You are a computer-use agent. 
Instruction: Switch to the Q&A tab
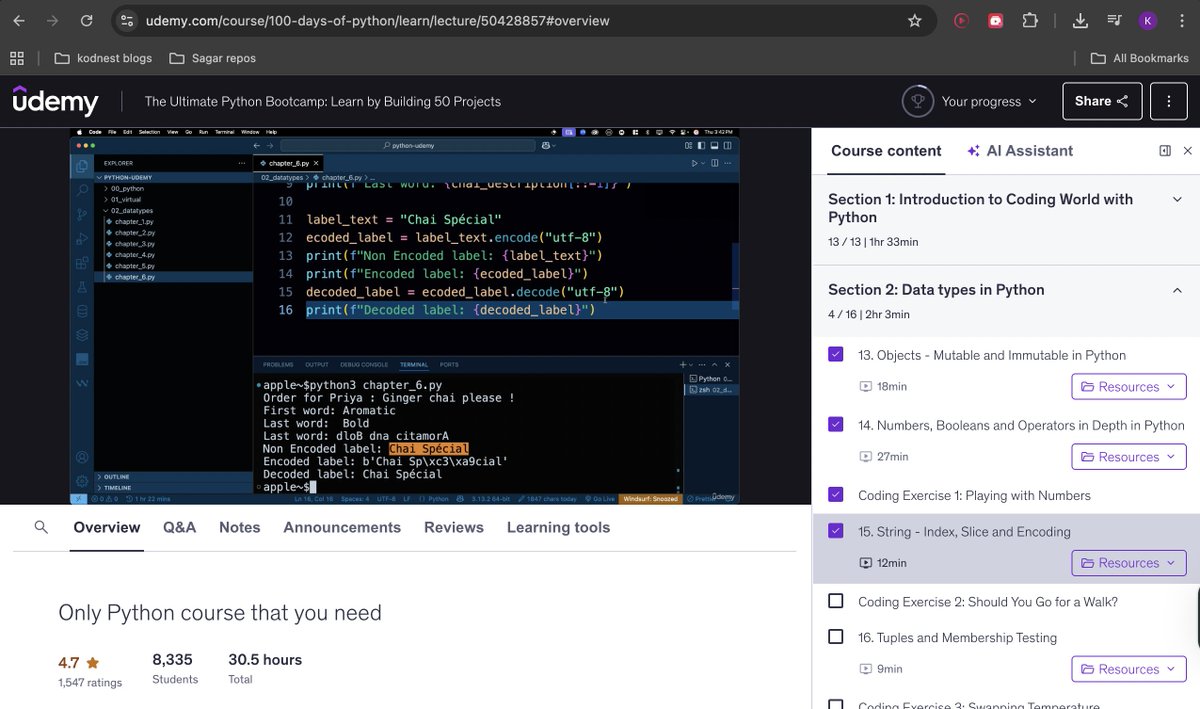pos(180,527)
